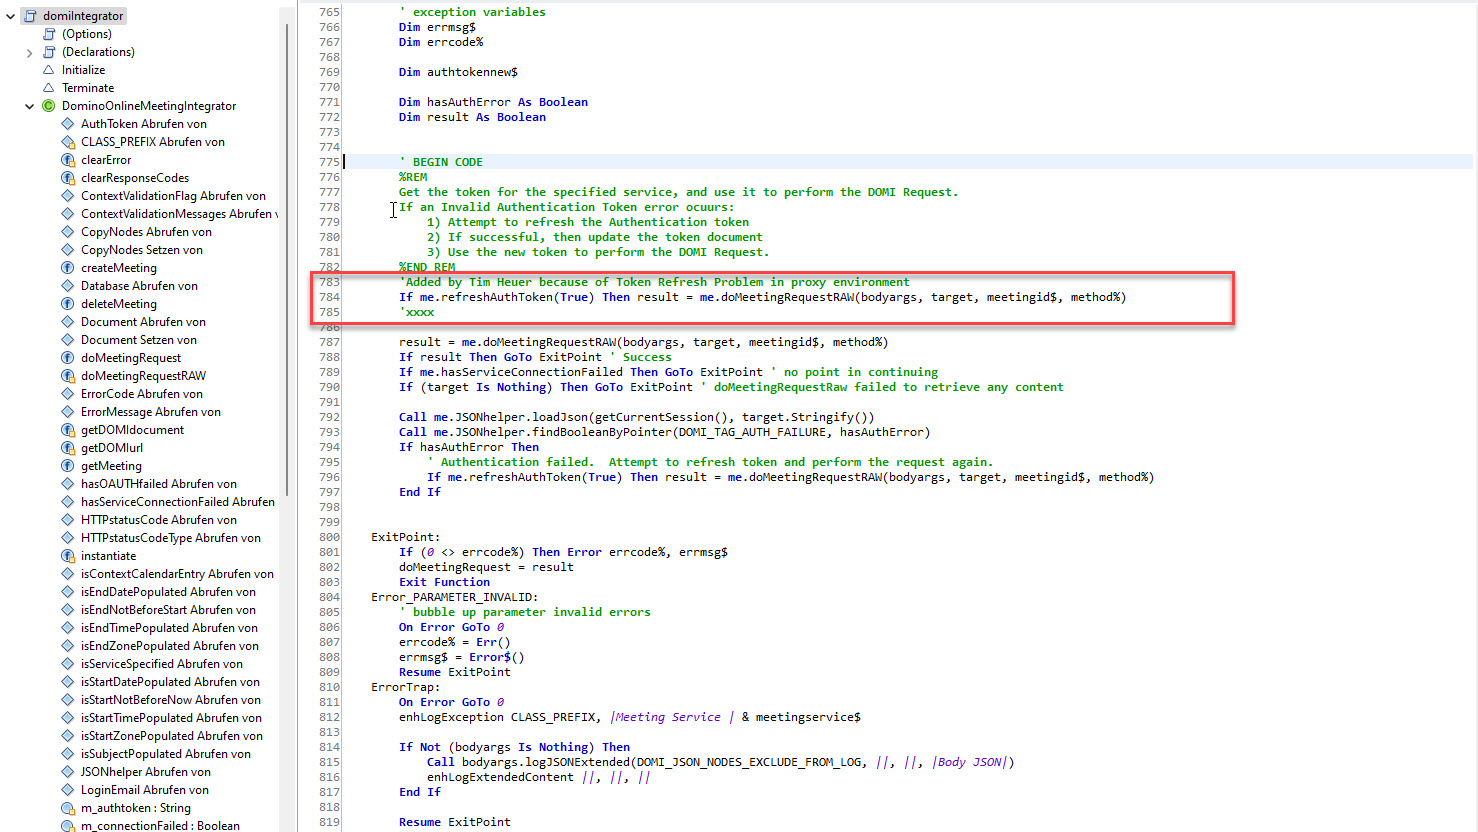Collapse the DominoOnlineMeetingIntegrator class node
This screenshot has width=1478, height=832.
[28, 105]
